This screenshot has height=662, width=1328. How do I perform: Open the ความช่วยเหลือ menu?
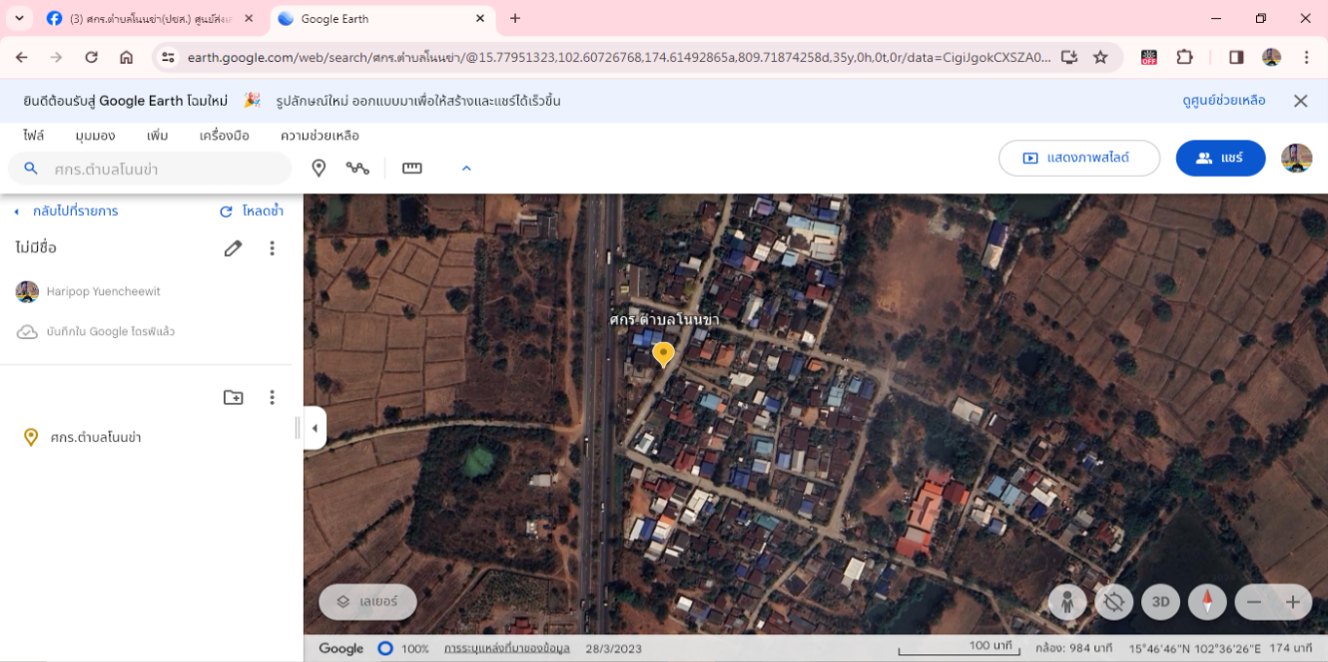(320, 135)
